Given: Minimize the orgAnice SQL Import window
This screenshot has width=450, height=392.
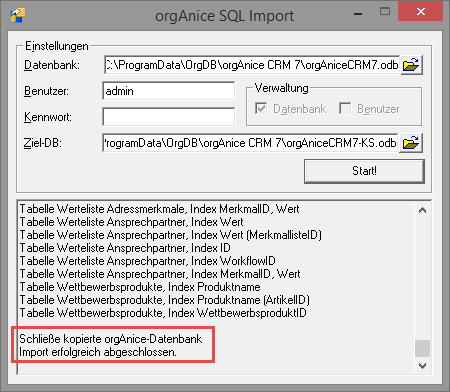Looking at the screenshot, I should [x=358, y=14].
